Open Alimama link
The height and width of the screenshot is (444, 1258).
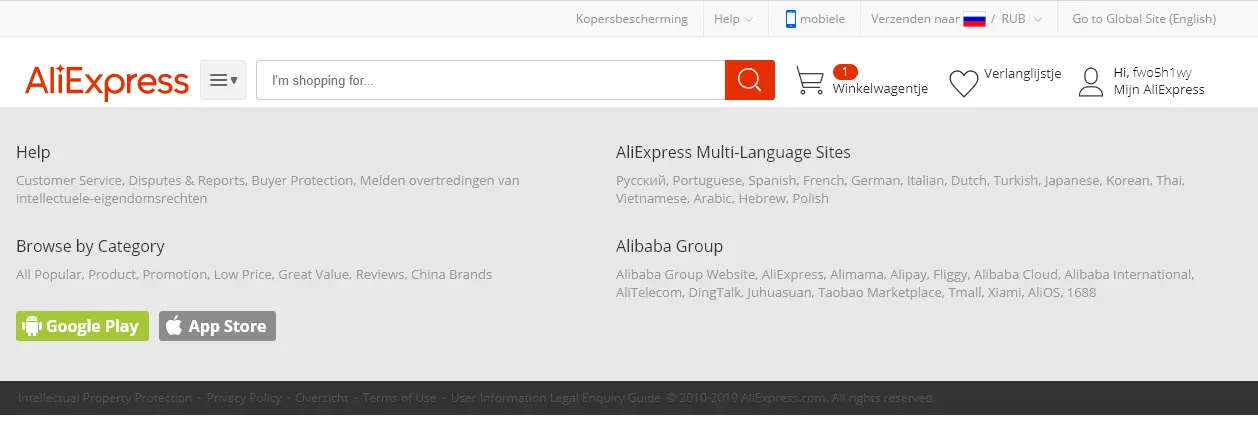click(x=857, y=274)
